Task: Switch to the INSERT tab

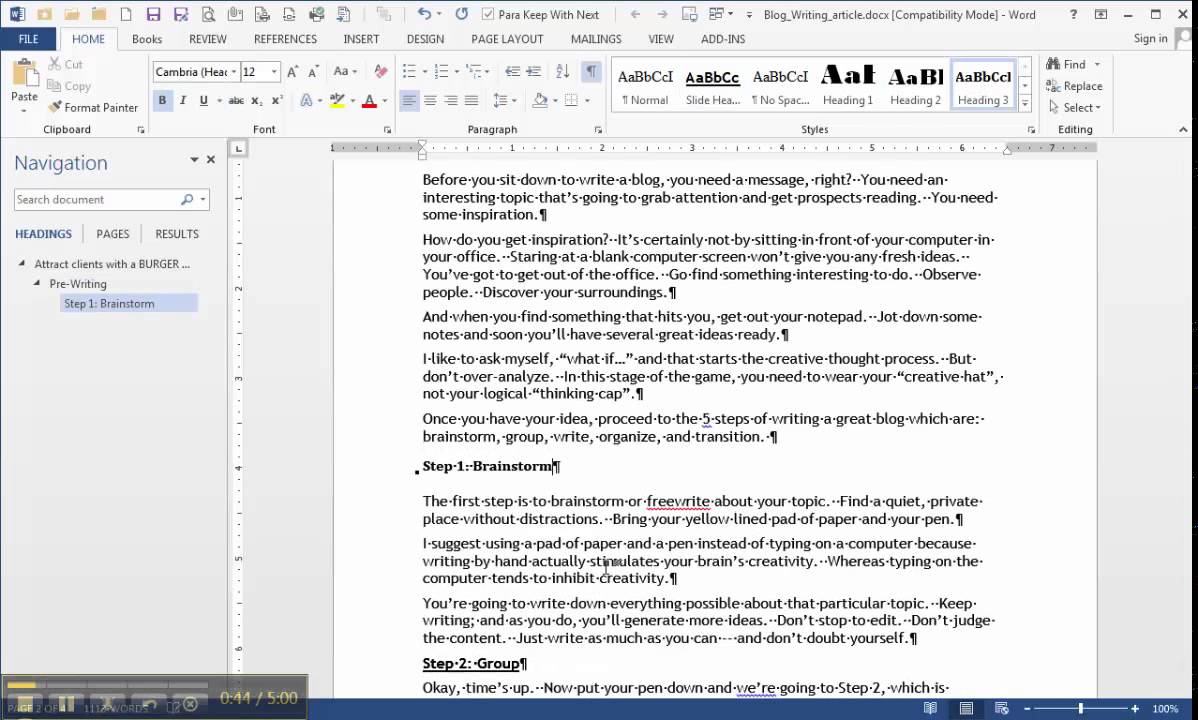Action: [361, 39]
